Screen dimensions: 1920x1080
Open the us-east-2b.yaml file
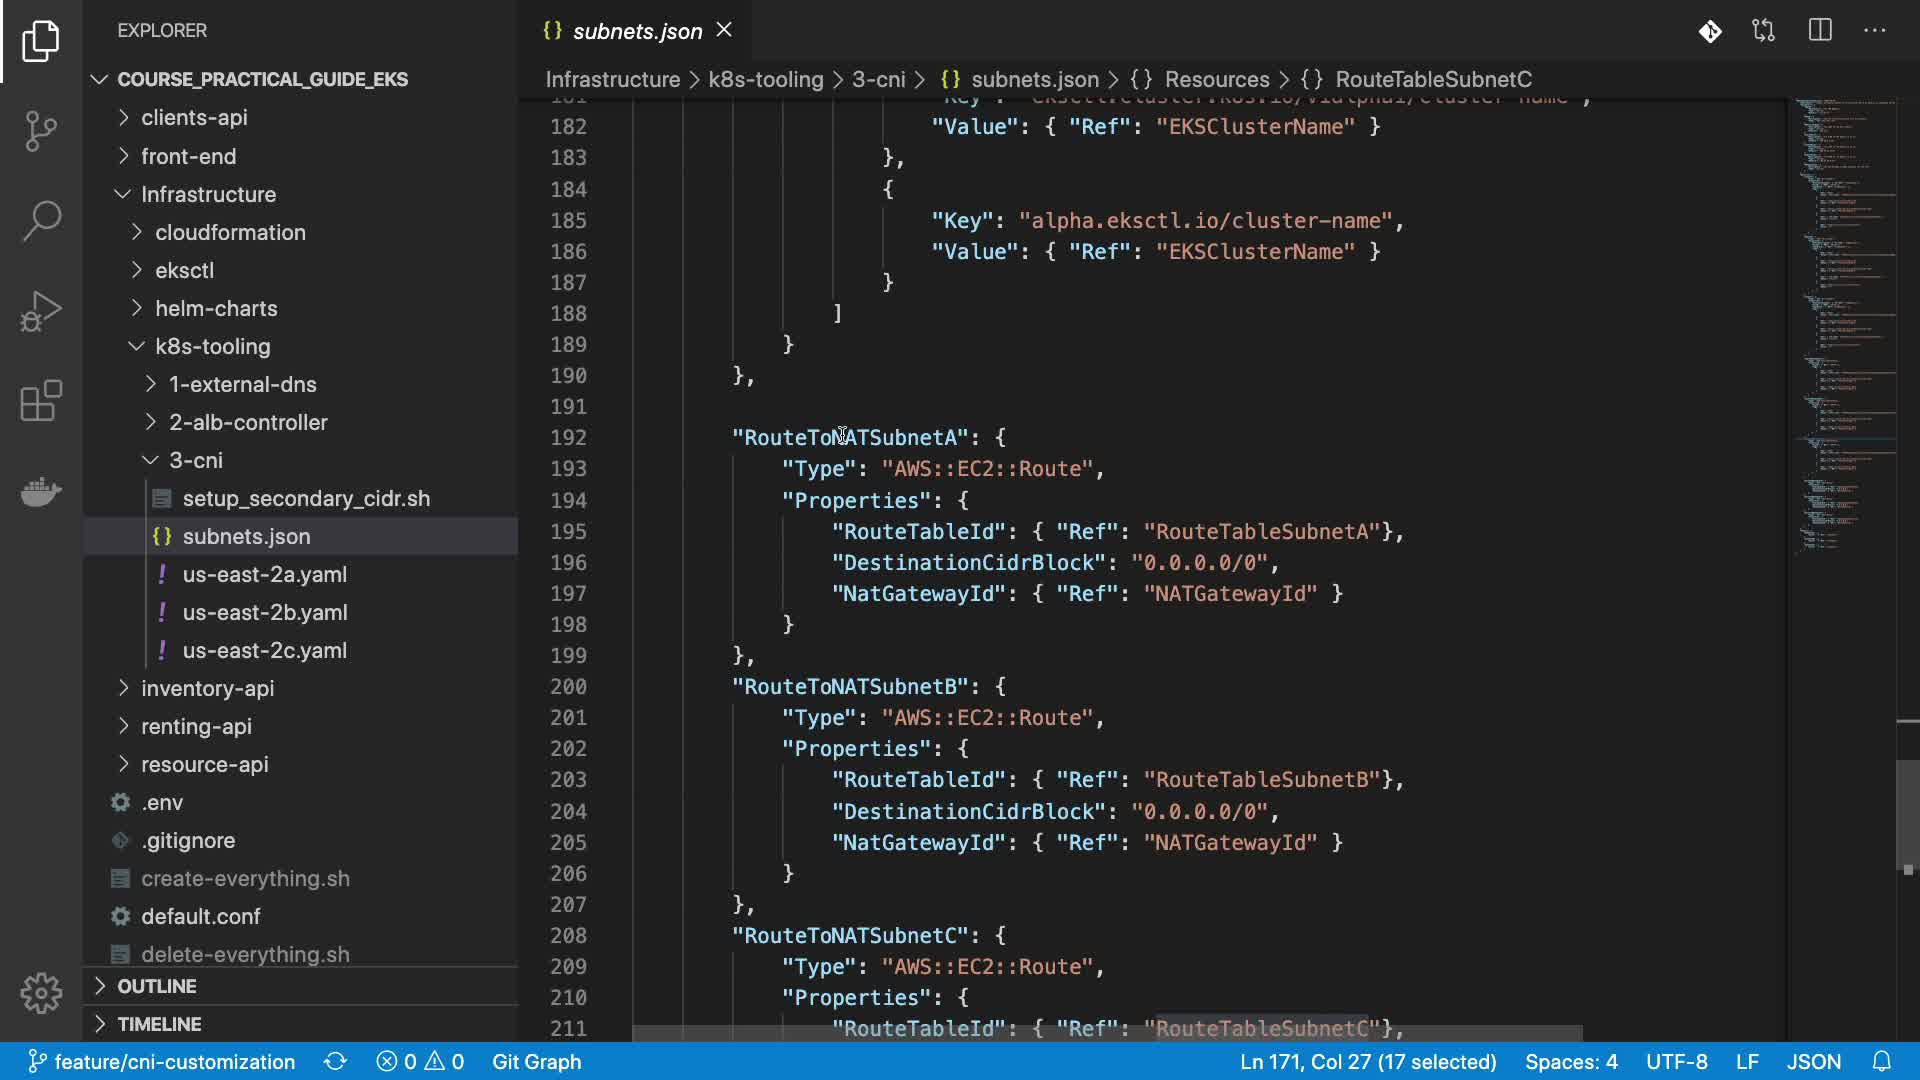[x=265, y=612]
